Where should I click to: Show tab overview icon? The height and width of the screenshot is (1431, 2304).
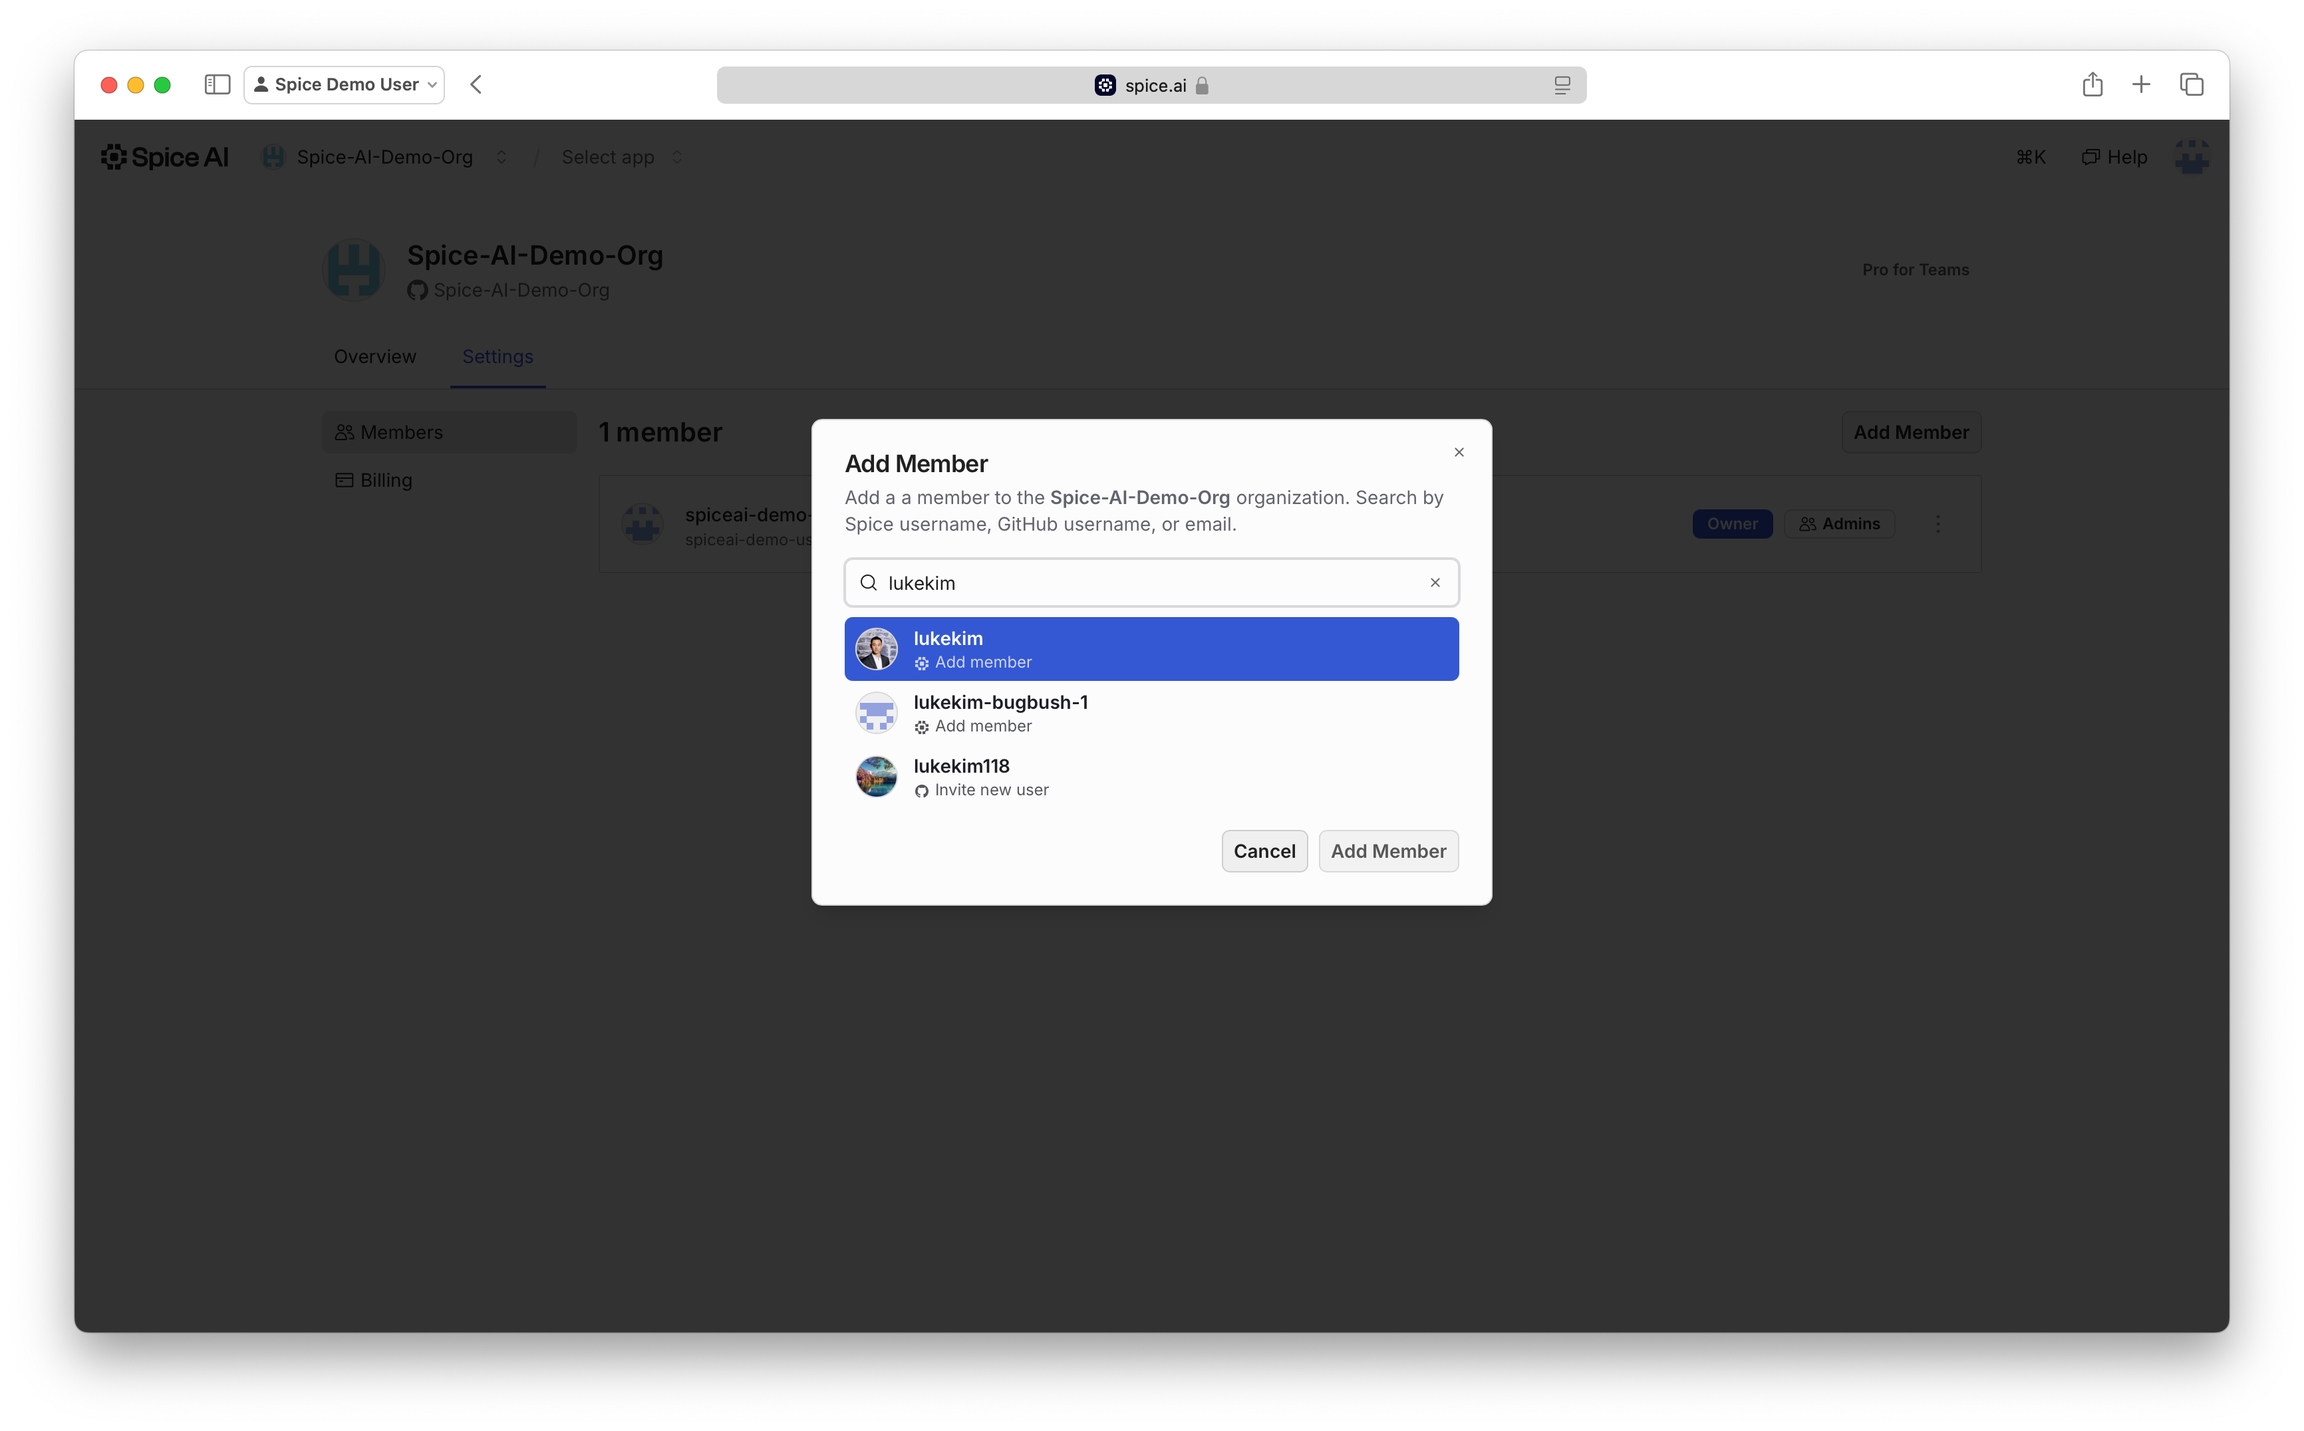click(2191, 85)
